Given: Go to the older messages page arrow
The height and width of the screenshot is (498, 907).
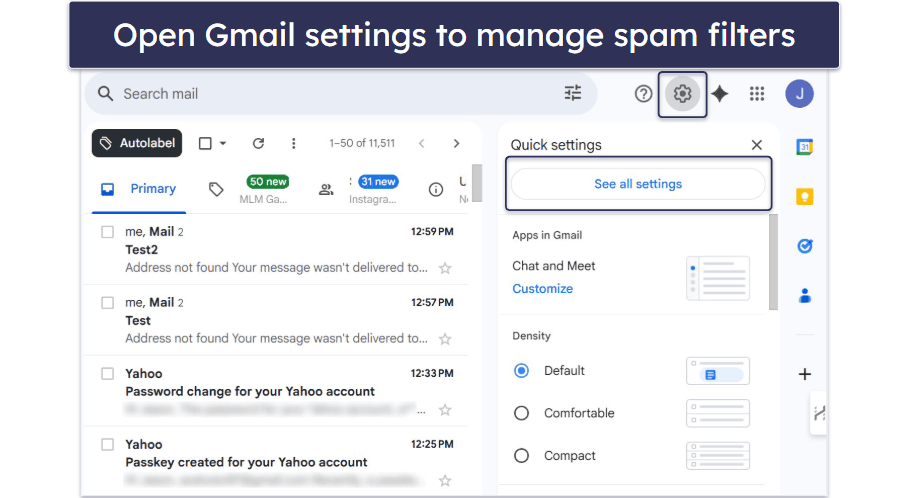Looking at the screenshot, I should (x=456, y=143).
